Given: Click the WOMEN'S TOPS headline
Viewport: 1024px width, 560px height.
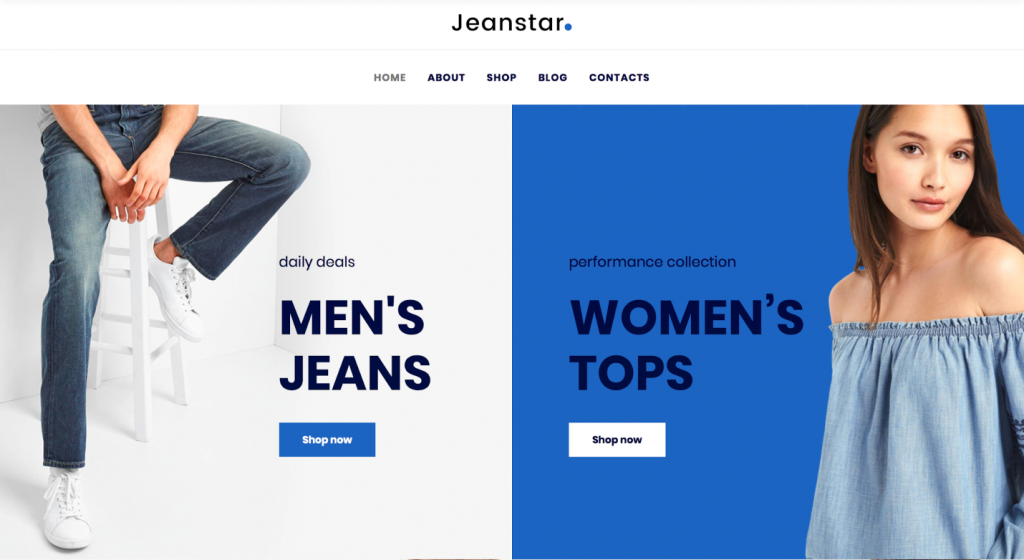Looking at the screenshot, I should pos(686,345).
